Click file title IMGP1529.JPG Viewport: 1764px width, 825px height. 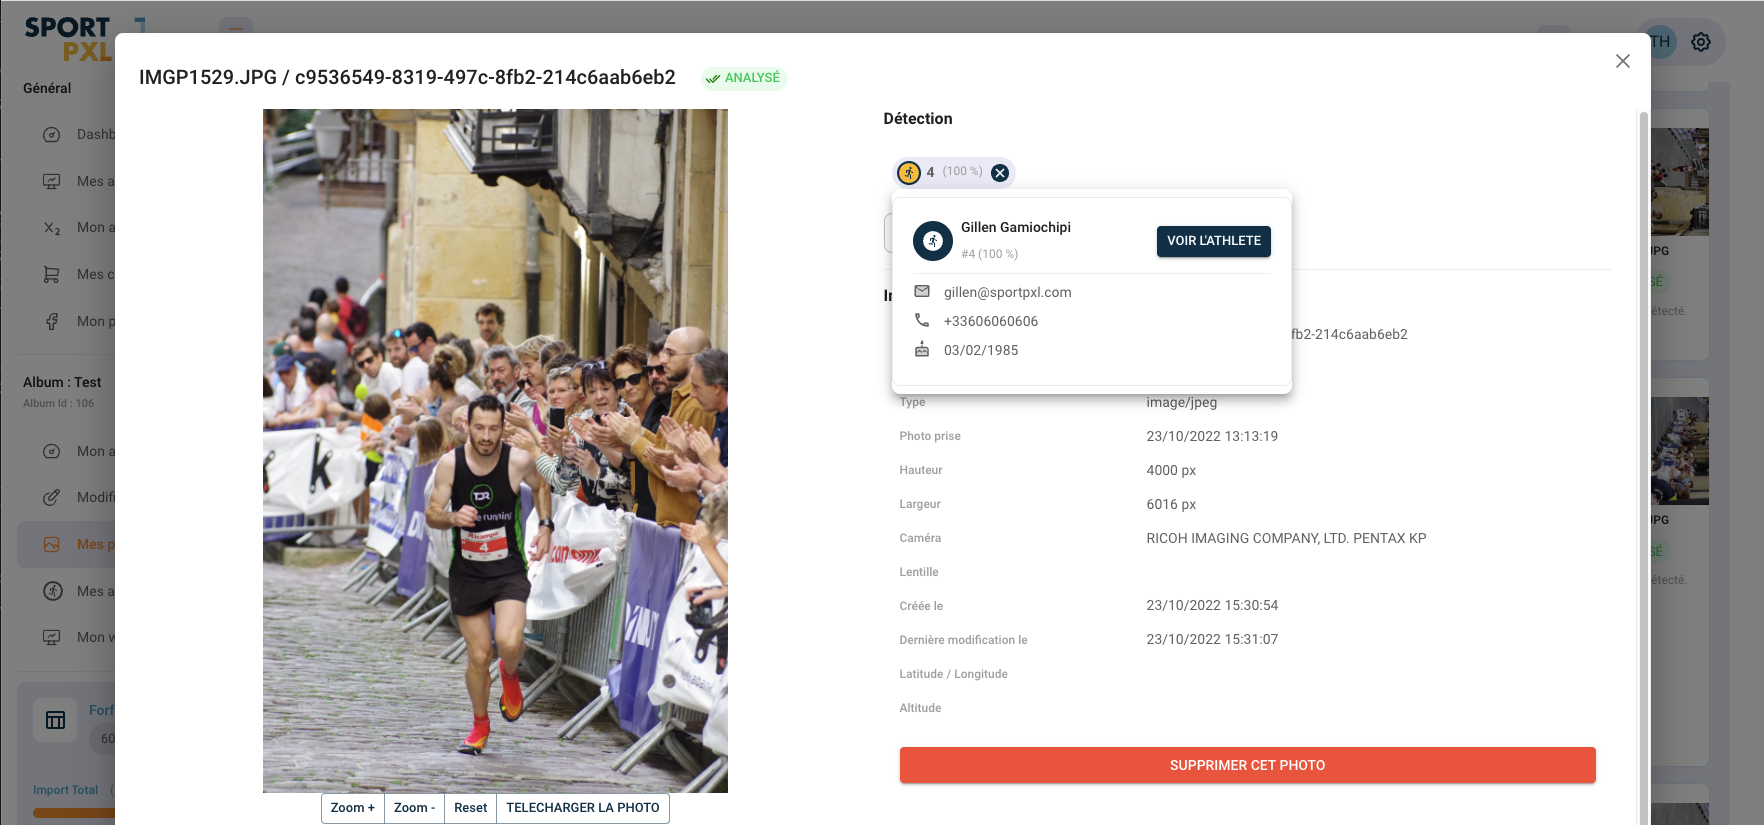pyautogui.click(x=208, y=77)
